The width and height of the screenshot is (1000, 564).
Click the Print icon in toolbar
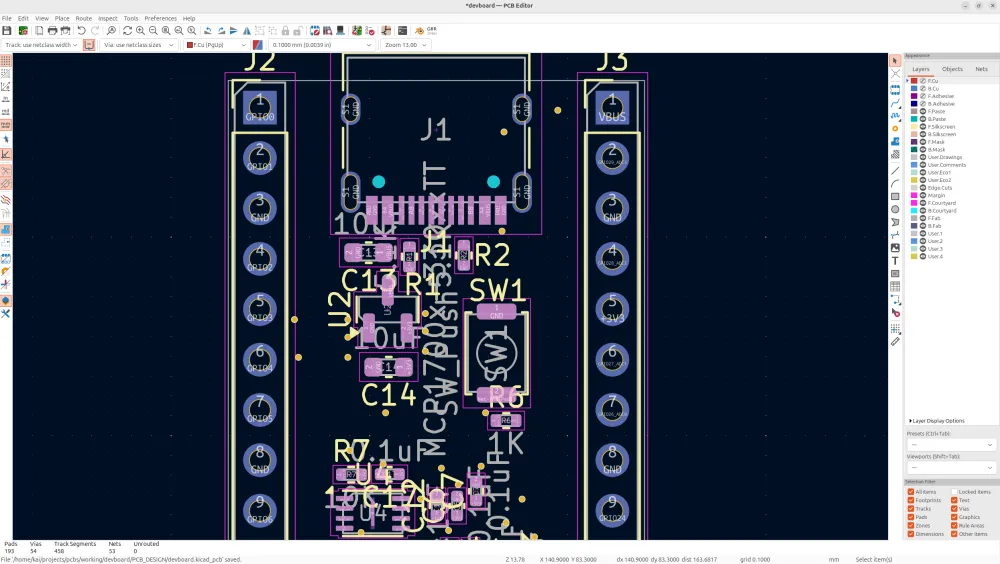[53, 31]
